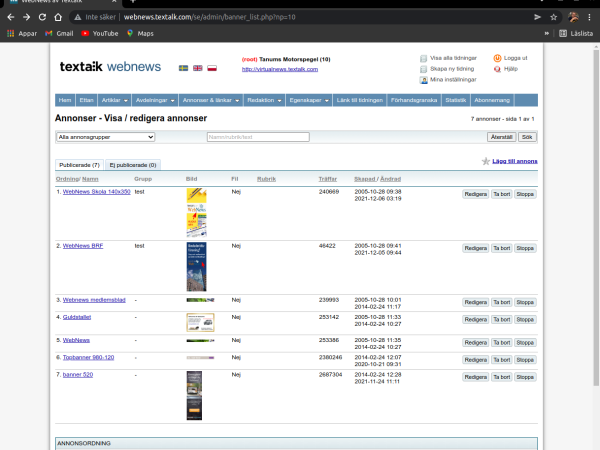Image resolution: width=600 pixels, height=450 pixels.
Task: Select the hit count 2687304
Action: point(330,375)
